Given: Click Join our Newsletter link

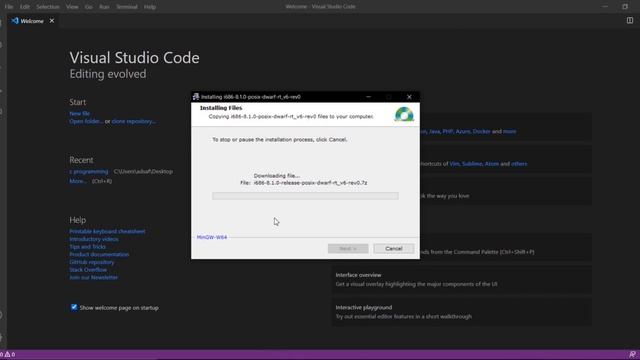Looking at the screenshot, I should pos(93,278).
